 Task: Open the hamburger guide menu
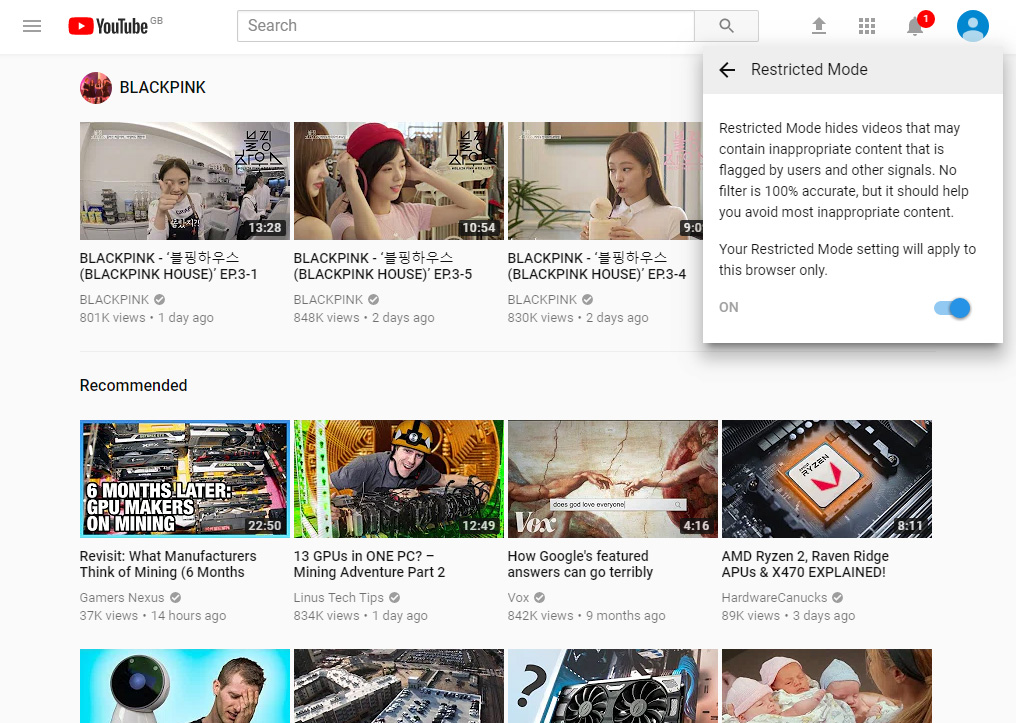click(x=32, y=26)
